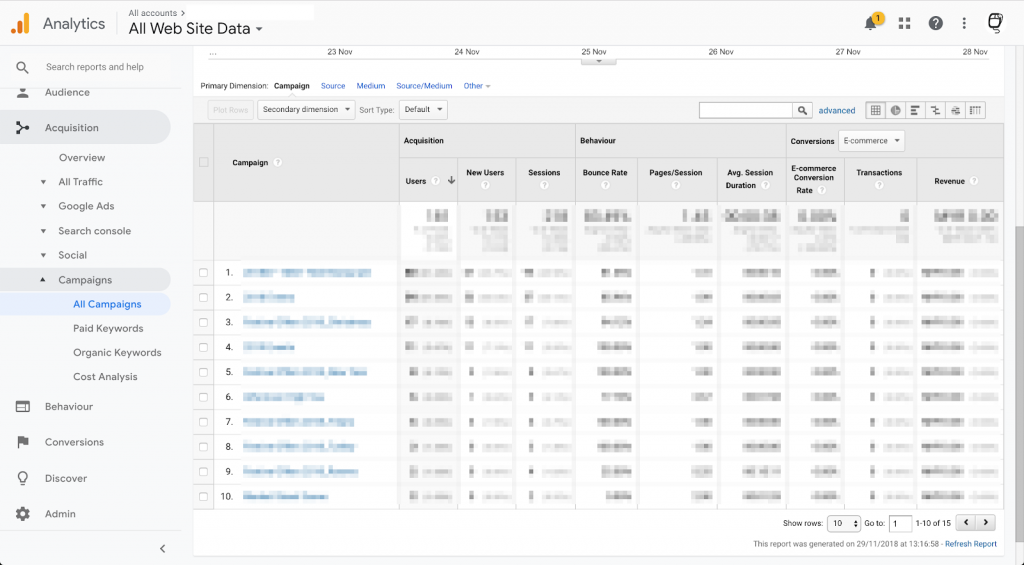Select All Campaigns report
The width and height of the screenshot is (1024, 565).
click(107, 304)
